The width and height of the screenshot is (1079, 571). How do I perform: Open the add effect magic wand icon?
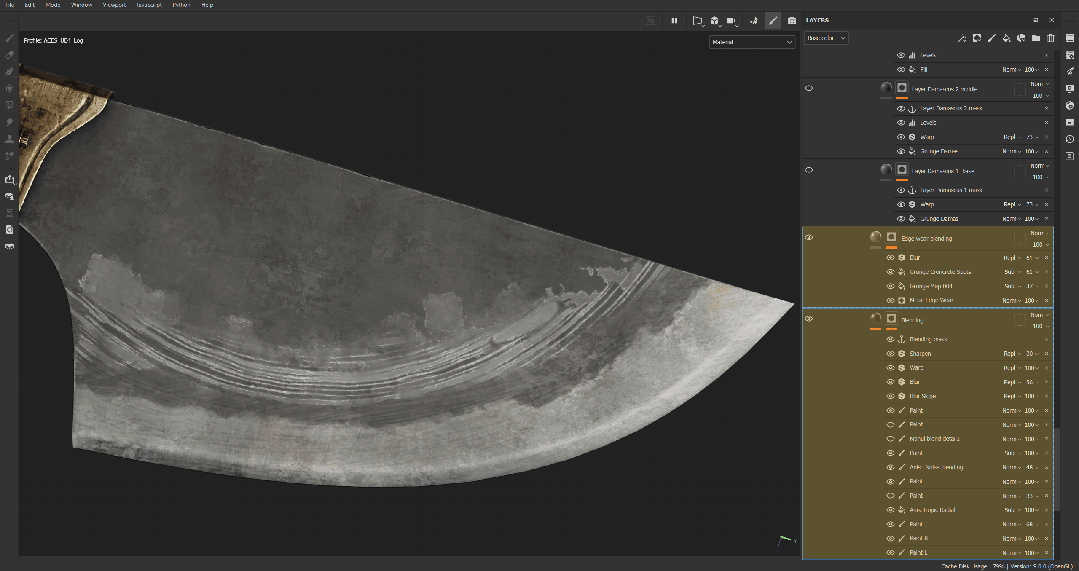[x=961, y=38]
